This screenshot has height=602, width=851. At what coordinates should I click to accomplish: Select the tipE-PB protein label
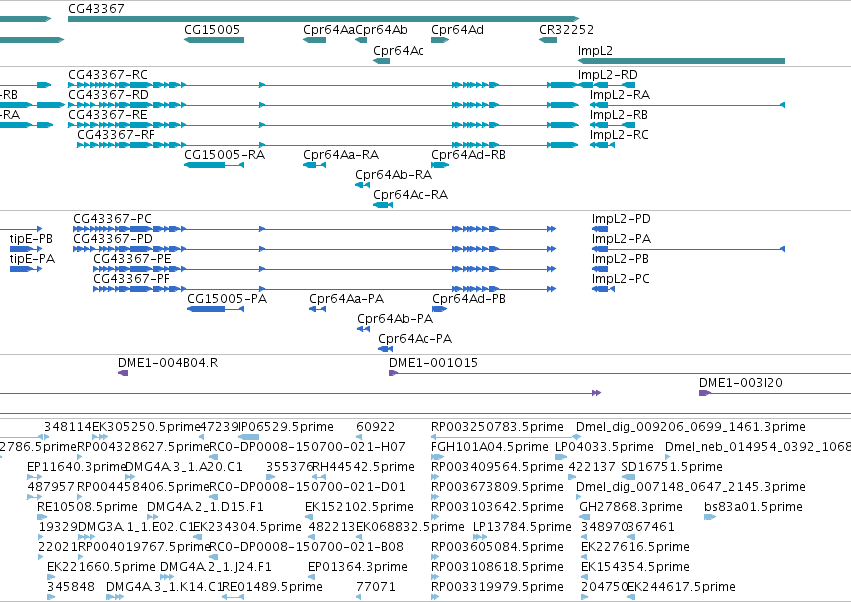[31, 238]
